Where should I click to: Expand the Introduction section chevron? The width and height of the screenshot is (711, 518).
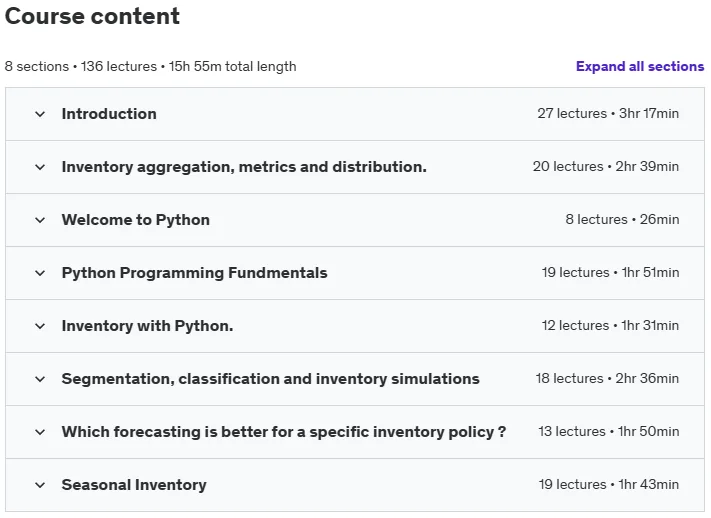pos(40,114)
